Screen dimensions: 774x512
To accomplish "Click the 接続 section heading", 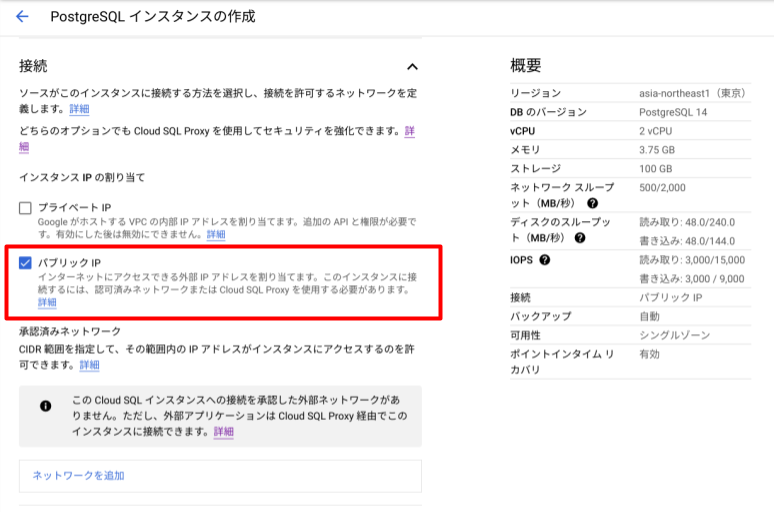I will 33,66.
